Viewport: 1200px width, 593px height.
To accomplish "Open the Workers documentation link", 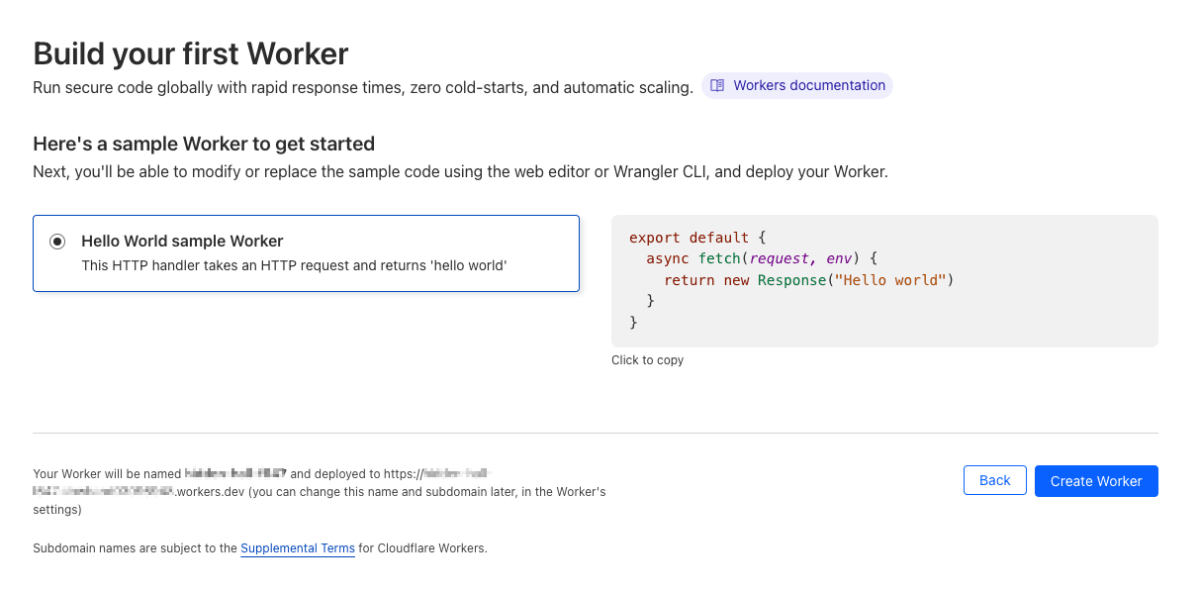I will [x=797, y=86].
